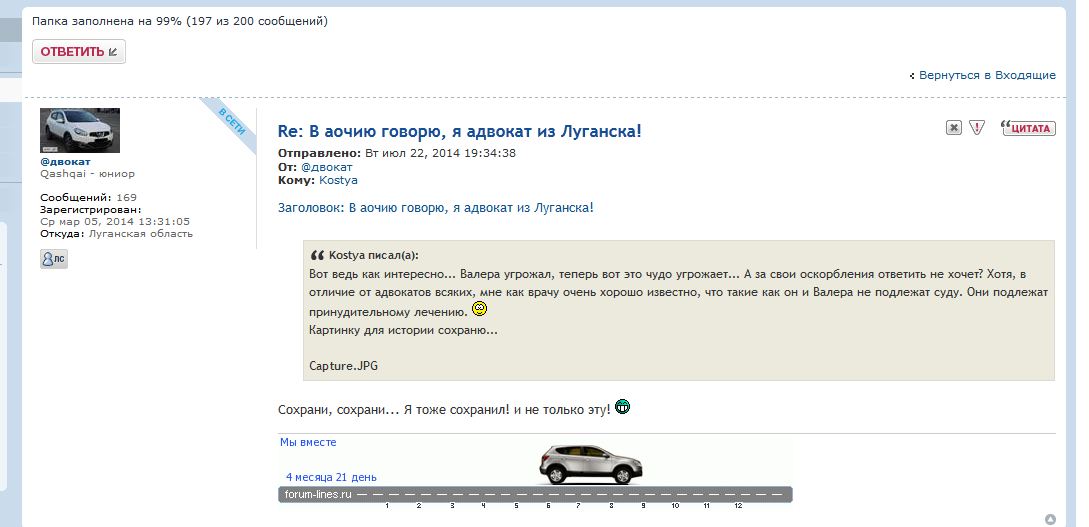Click the 4 месяца 21 день counter
The width and height of the screenshot is (1089, 527).
point(331,477)
